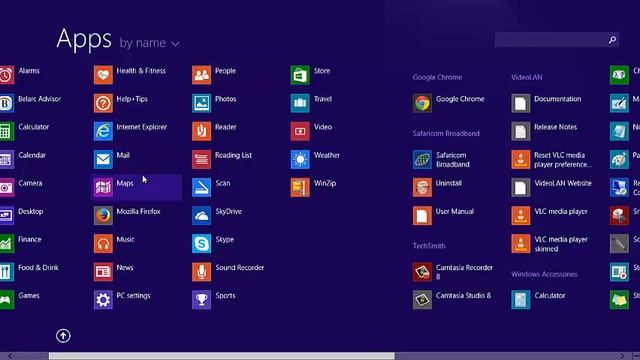Click the apps search field

(557, 40)
